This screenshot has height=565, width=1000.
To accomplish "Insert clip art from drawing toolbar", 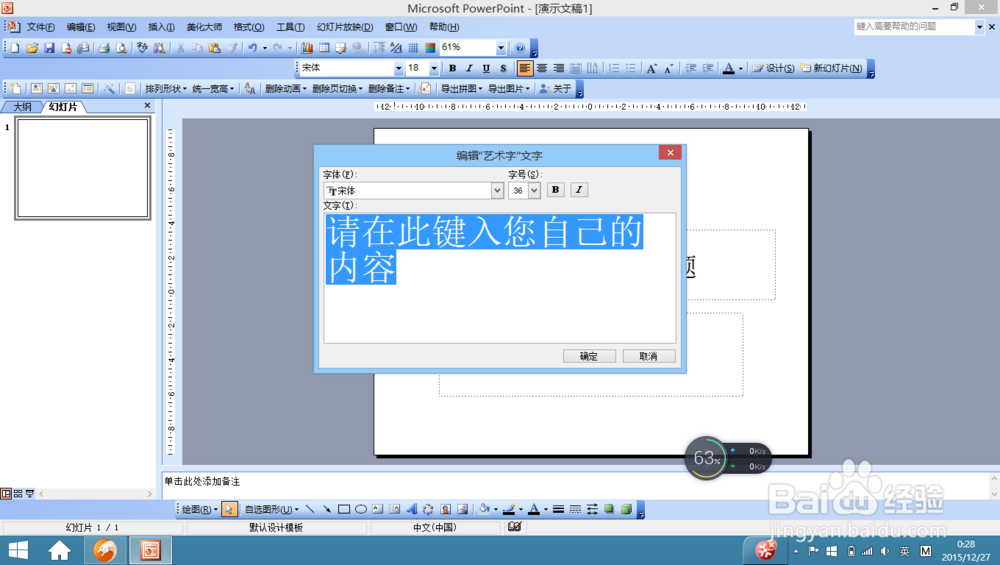I will click(445, 509).
